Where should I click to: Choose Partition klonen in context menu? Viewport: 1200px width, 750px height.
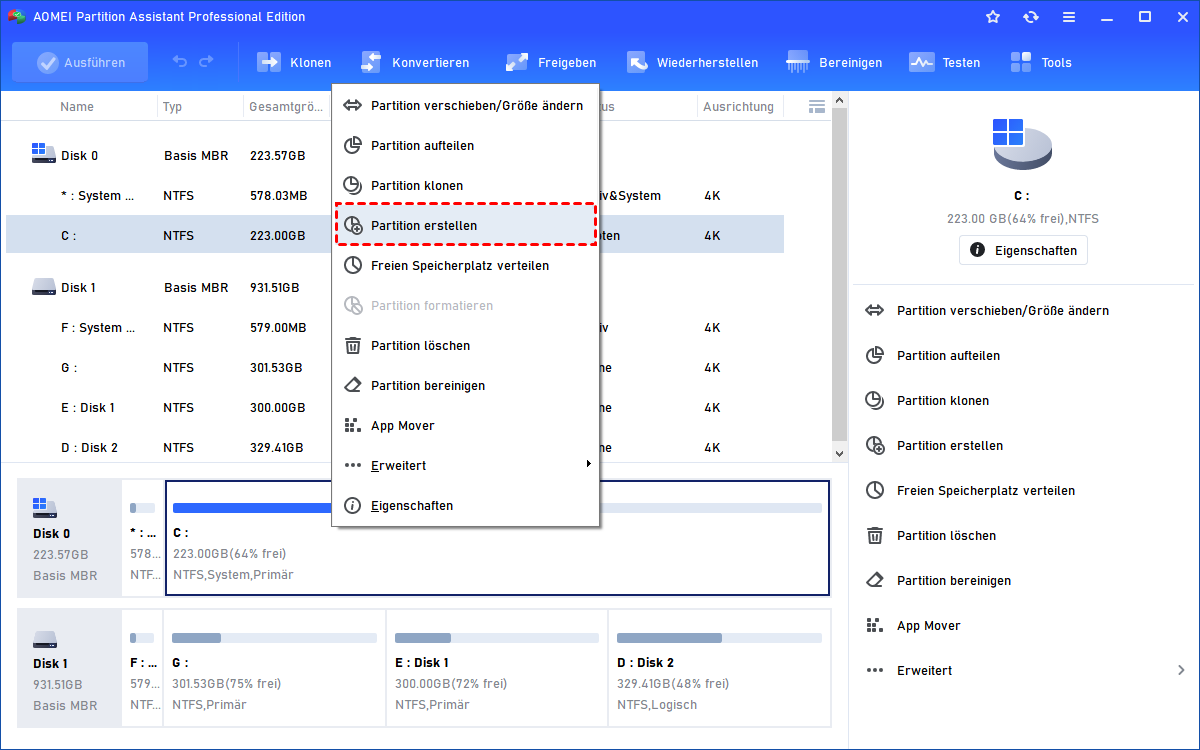coord(465,185)
